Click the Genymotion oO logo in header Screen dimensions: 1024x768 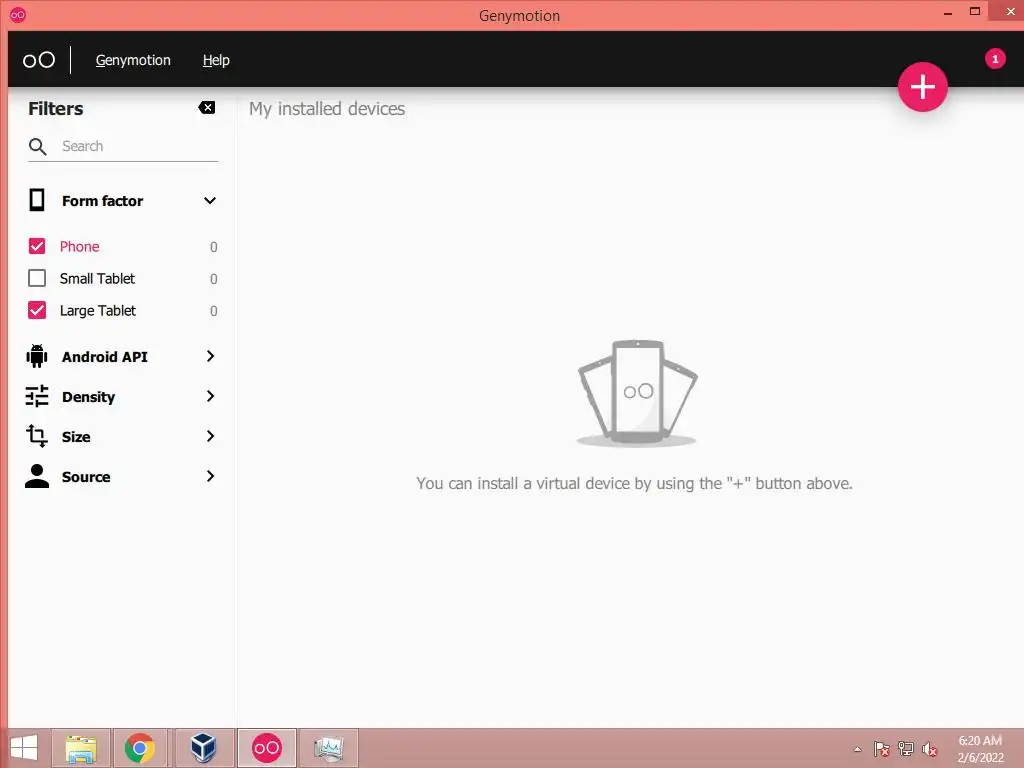point(39,60)
